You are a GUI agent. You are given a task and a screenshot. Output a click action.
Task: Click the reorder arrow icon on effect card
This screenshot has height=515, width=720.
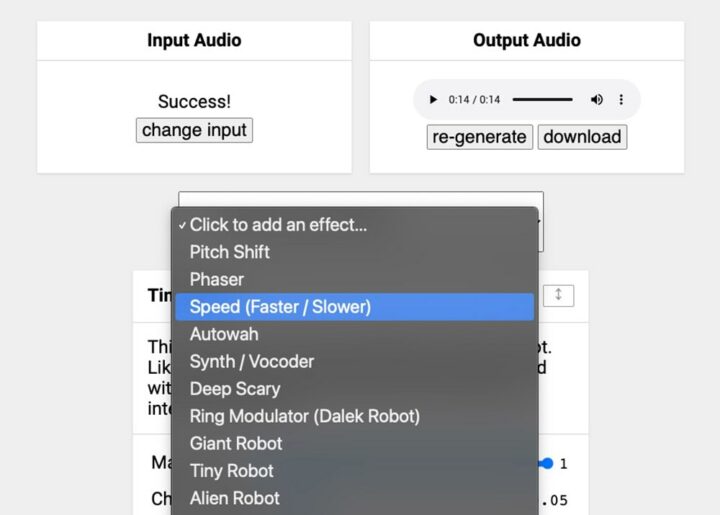[558, 295]
